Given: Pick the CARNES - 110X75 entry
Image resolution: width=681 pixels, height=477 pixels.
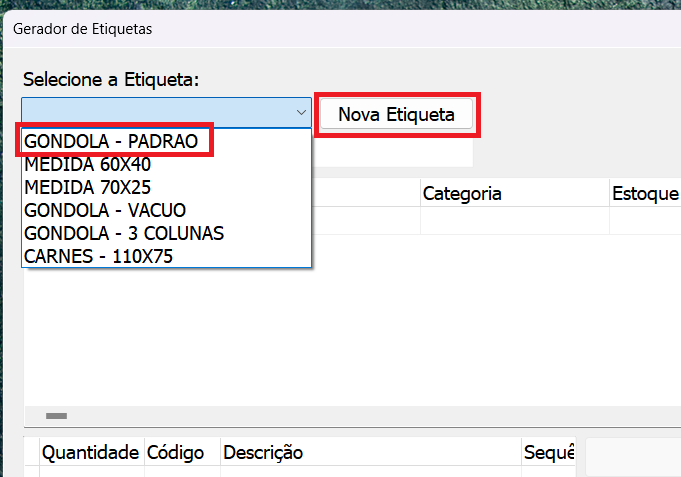Looking at the screenshot, I should pyautogui.click(x=99, y=256).
